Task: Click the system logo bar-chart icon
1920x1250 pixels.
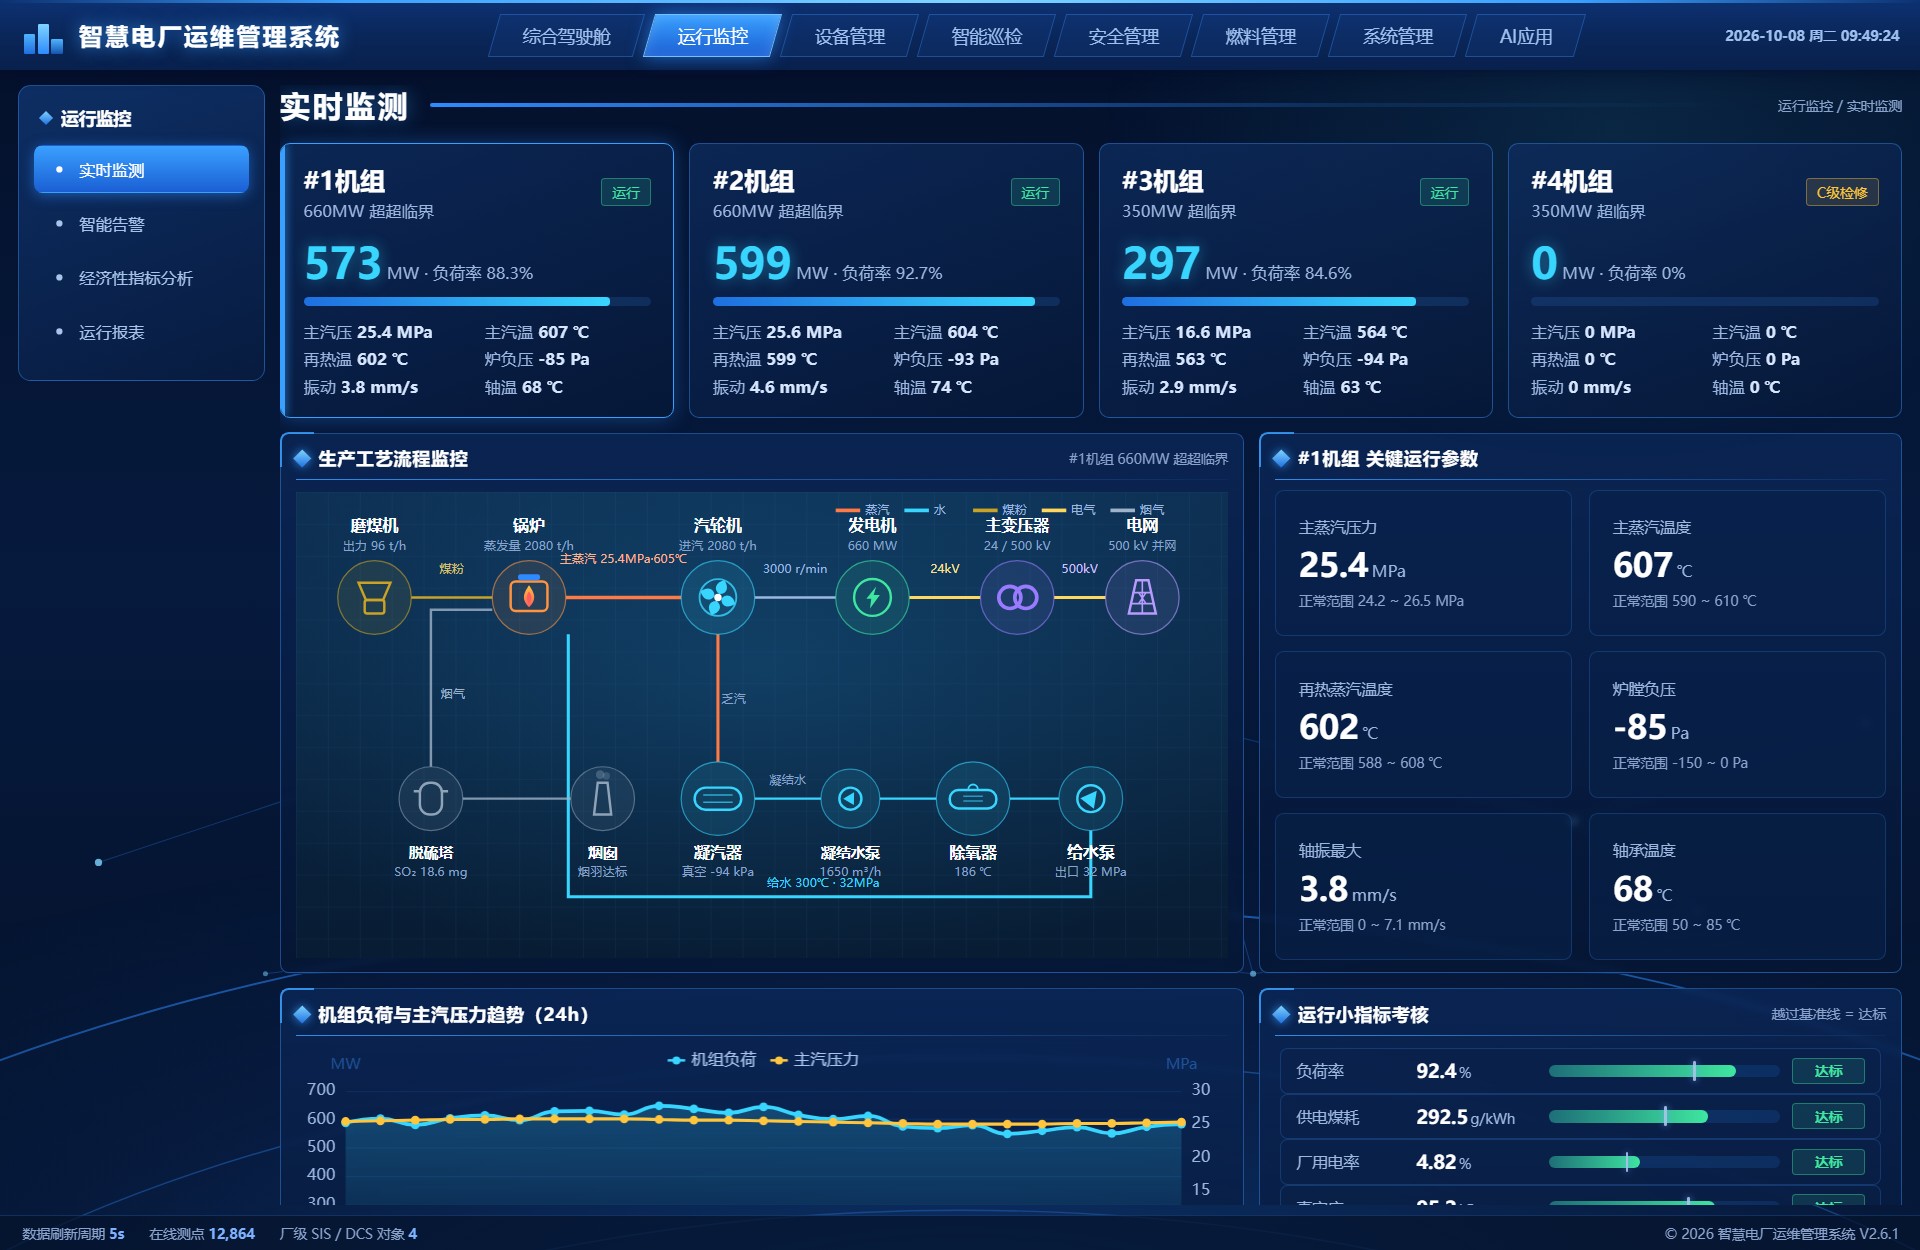Action: pos(43,38)
